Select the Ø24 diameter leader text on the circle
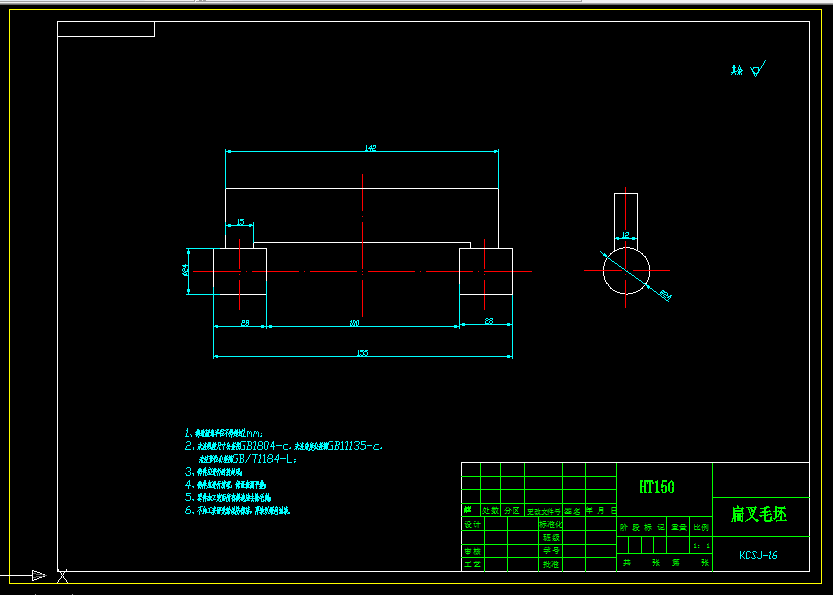 pos(665,295)
